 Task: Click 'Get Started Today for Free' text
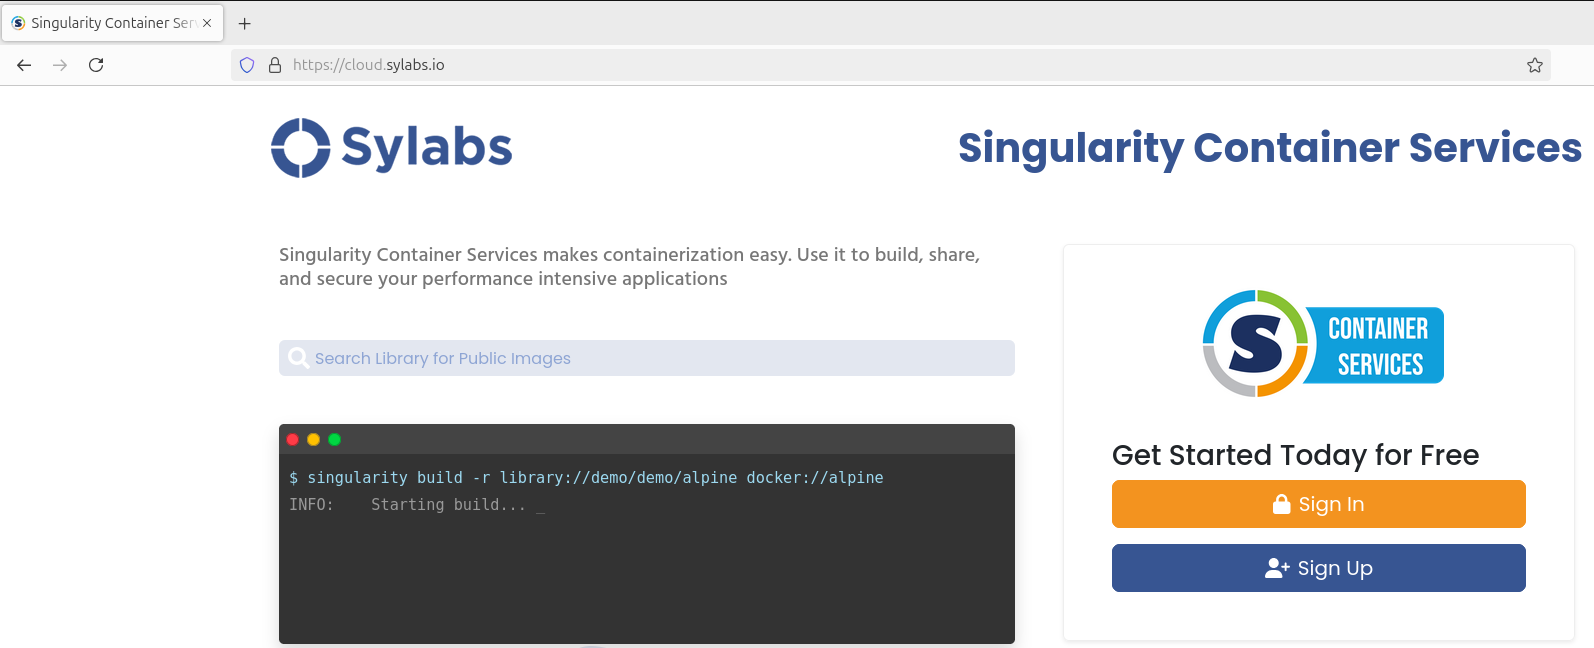pyautogui.click(x=1295, y=455)
